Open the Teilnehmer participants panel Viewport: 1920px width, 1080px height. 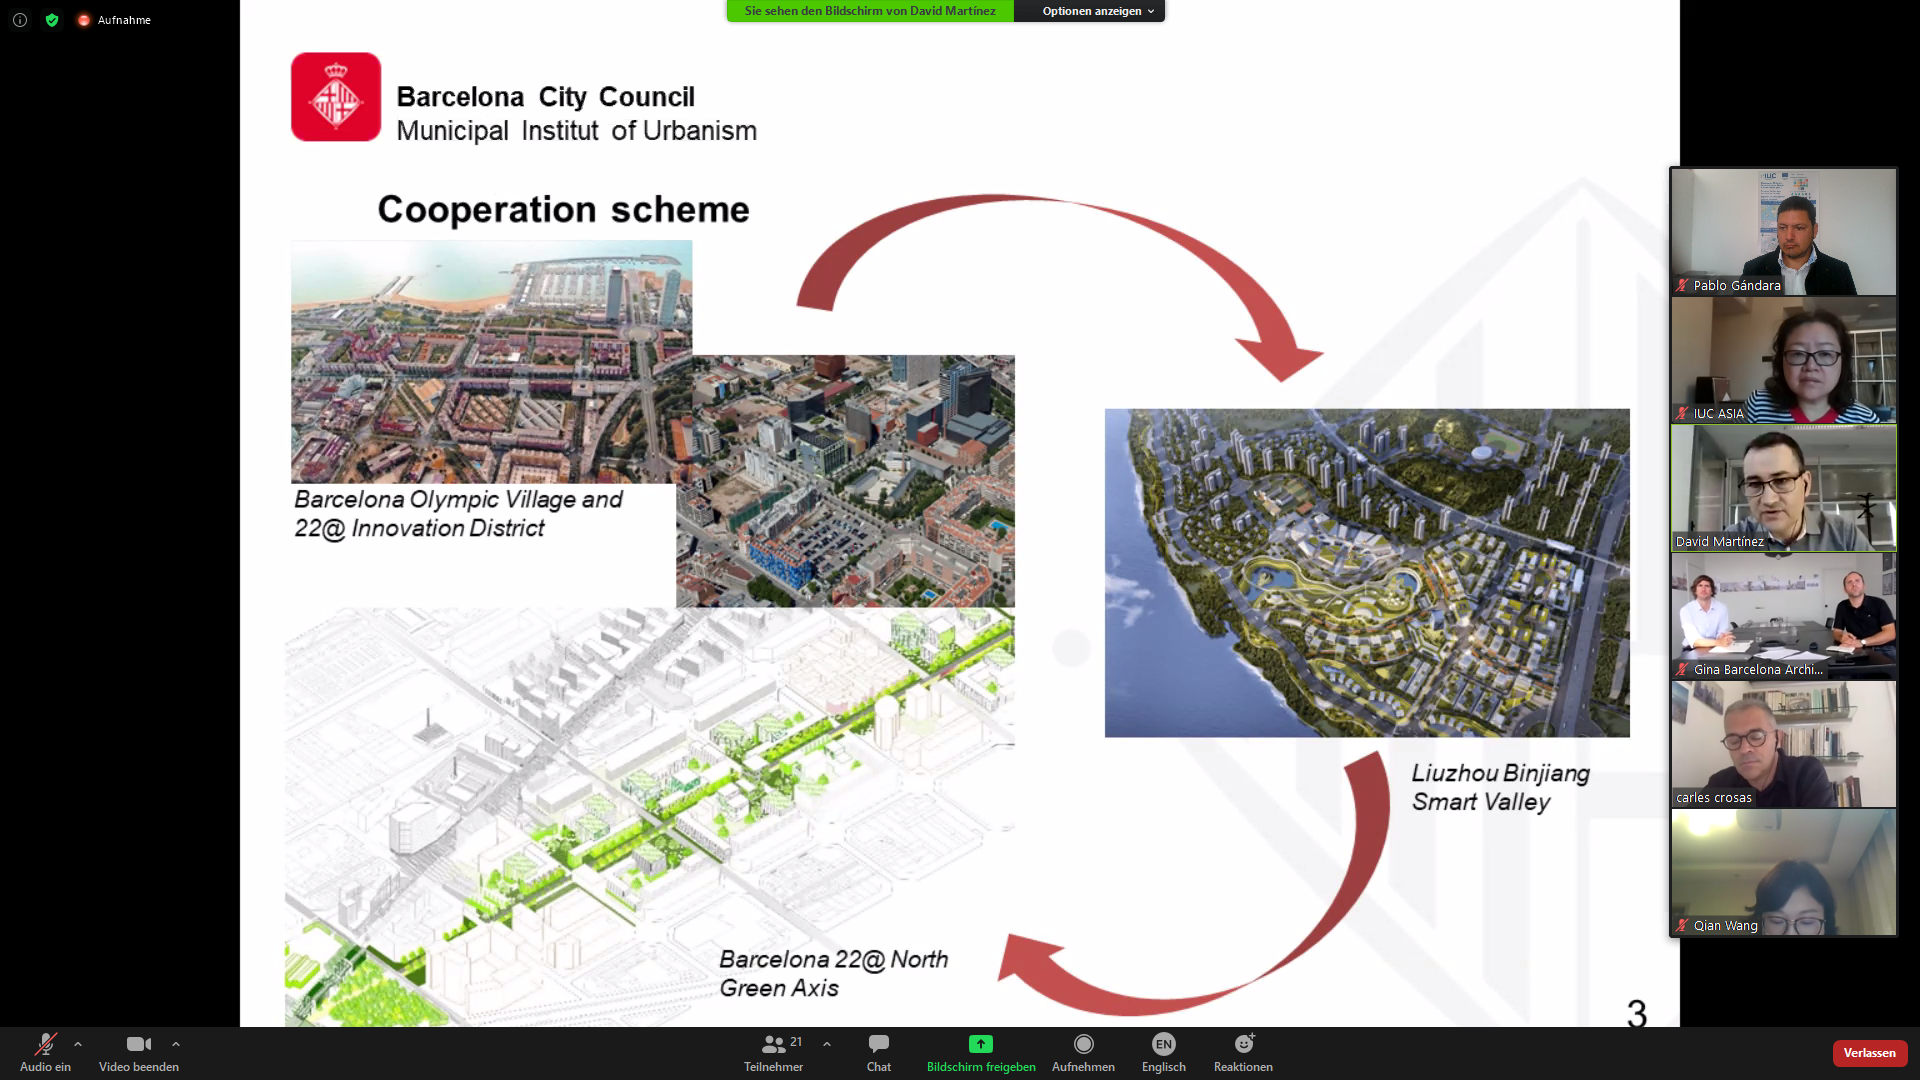tap(773, 1045)
